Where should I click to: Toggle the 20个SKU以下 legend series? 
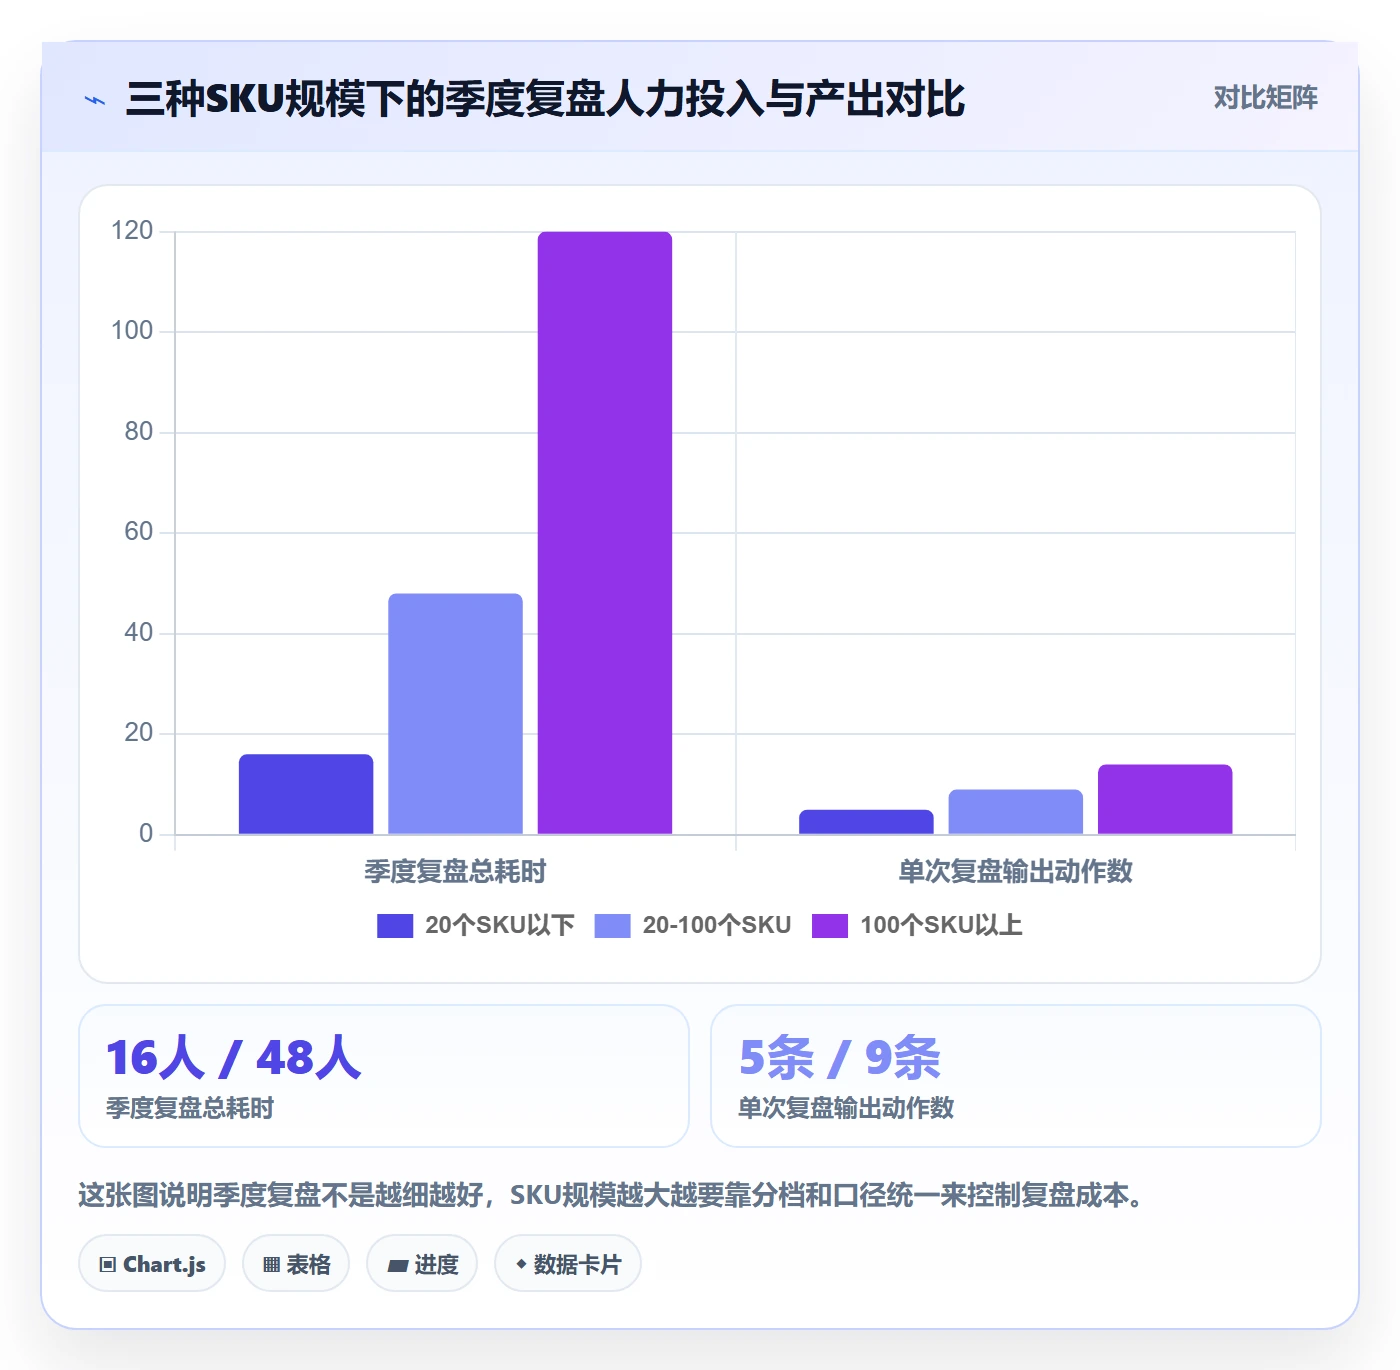475,926
